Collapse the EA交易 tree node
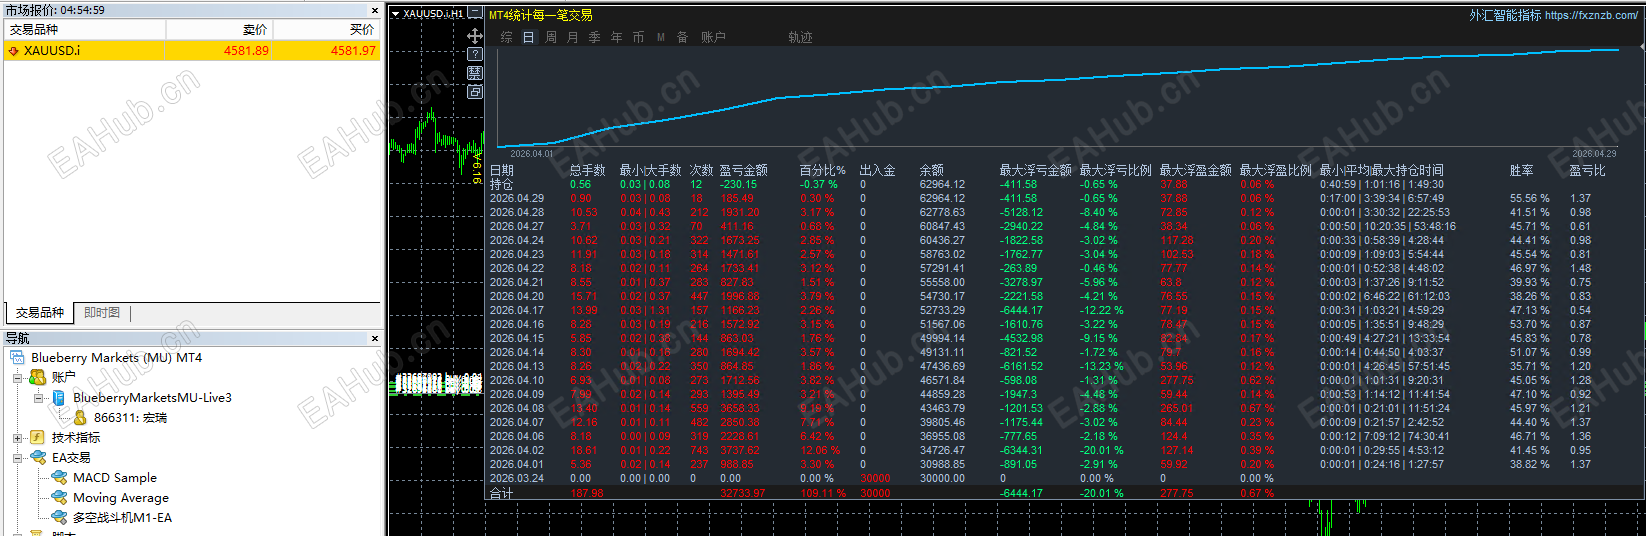The height and width of the screenshot is (536, 1646). (x=17, y=458)
